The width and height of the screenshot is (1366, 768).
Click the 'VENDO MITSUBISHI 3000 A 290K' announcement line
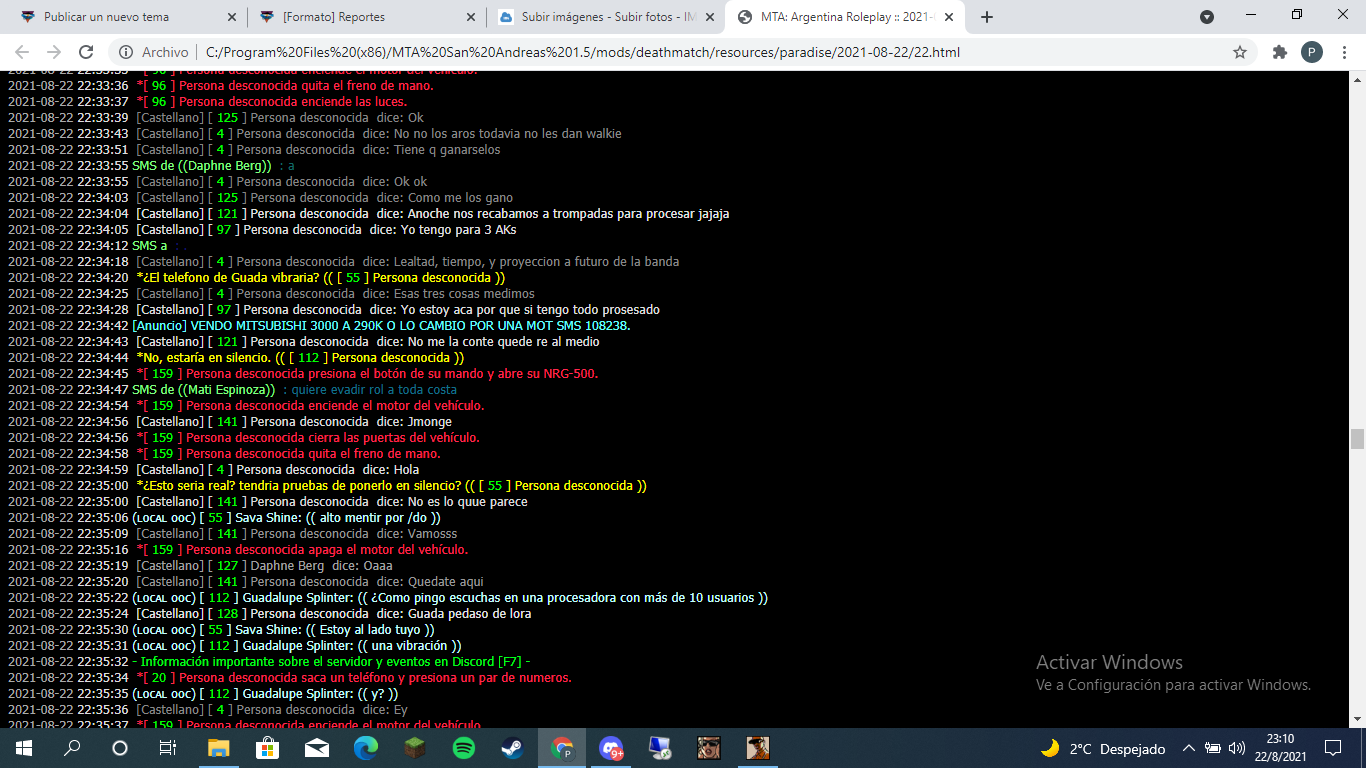(x=320, y=325)
